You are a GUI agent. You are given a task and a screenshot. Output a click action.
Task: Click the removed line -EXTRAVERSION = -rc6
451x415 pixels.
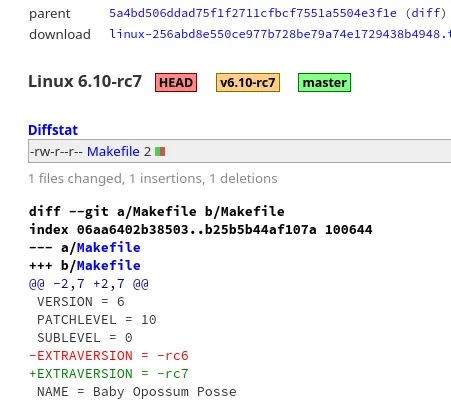tap(109, 356)
